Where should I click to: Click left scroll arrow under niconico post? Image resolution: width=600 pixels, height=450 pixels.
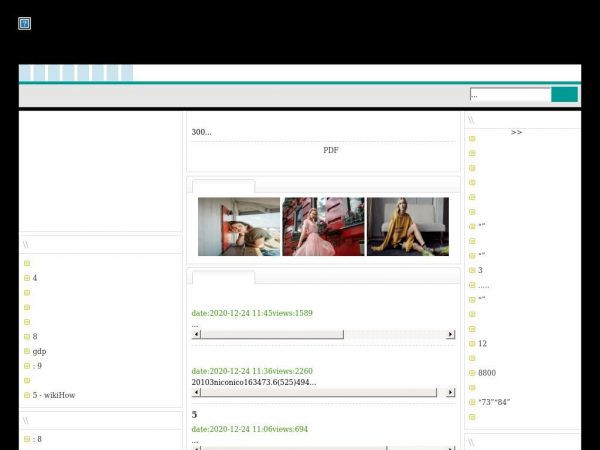[x=196, y=392]
